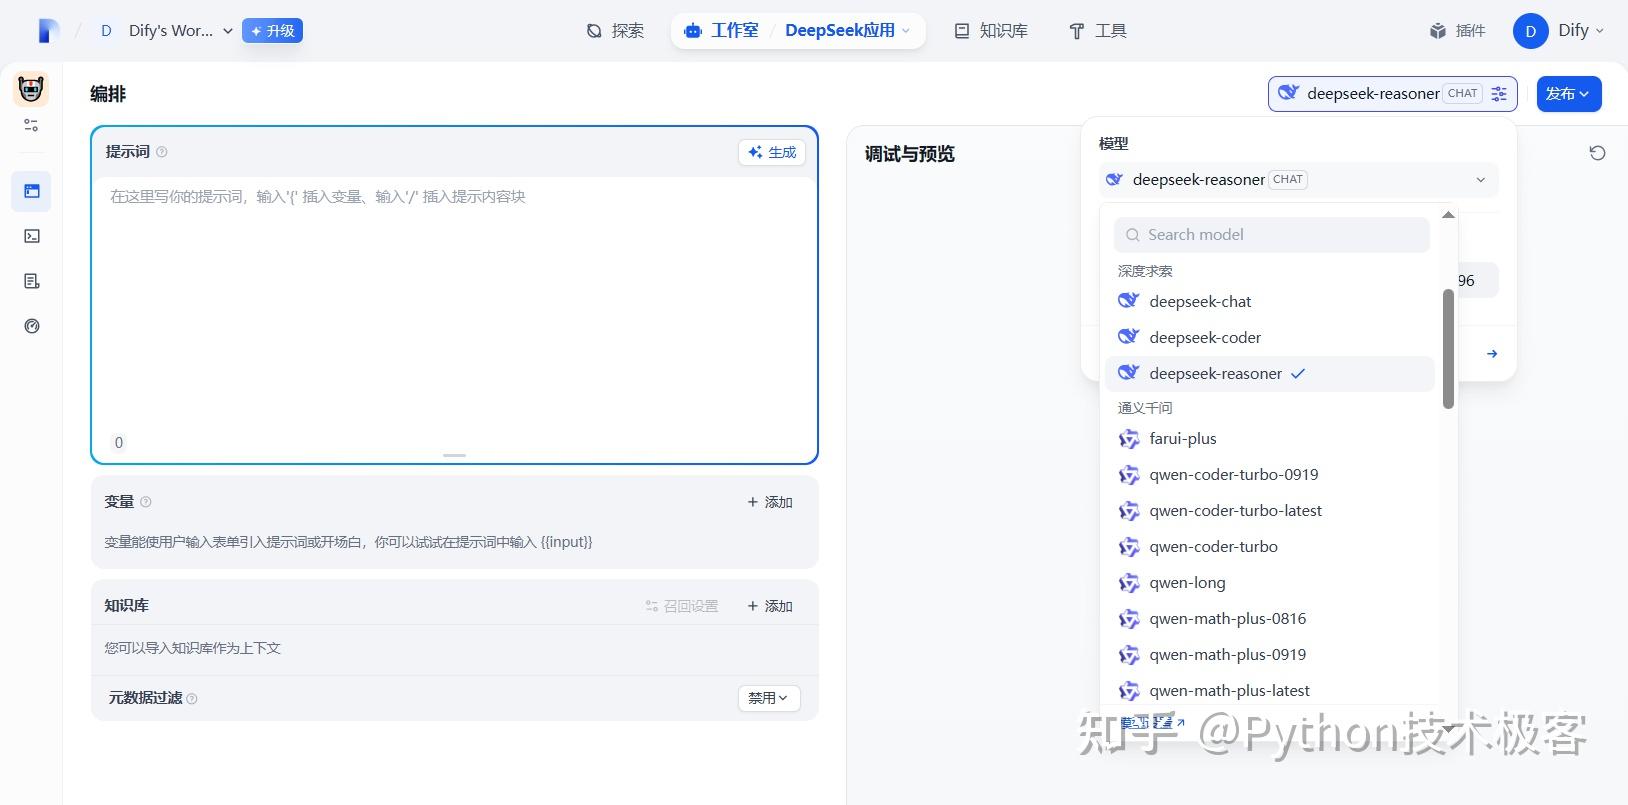Screen dimensions: 1628x805
Task: Click the 升级 upgrade button
Action: click(272, 31)
